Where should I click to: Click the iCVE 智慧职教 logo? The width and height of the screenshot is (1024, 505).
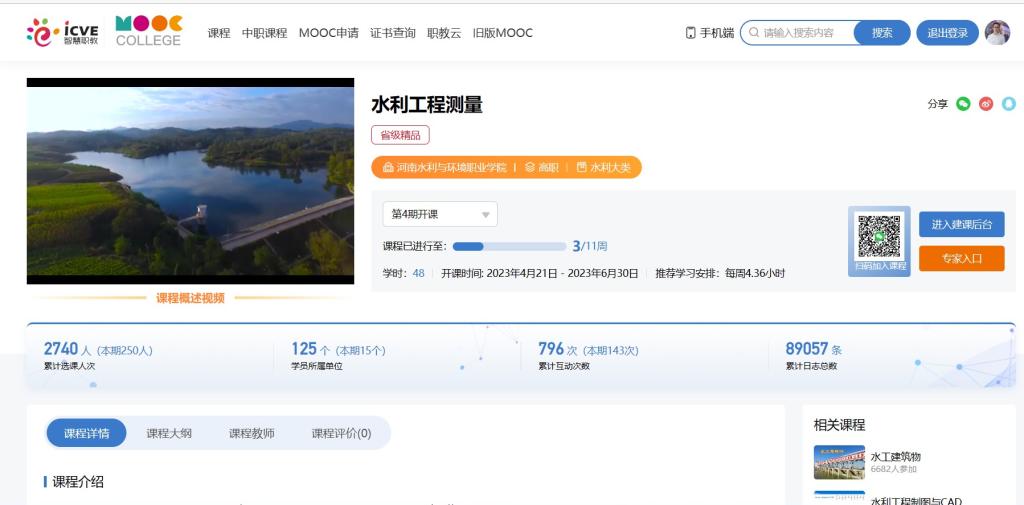[x=63, y=32]
